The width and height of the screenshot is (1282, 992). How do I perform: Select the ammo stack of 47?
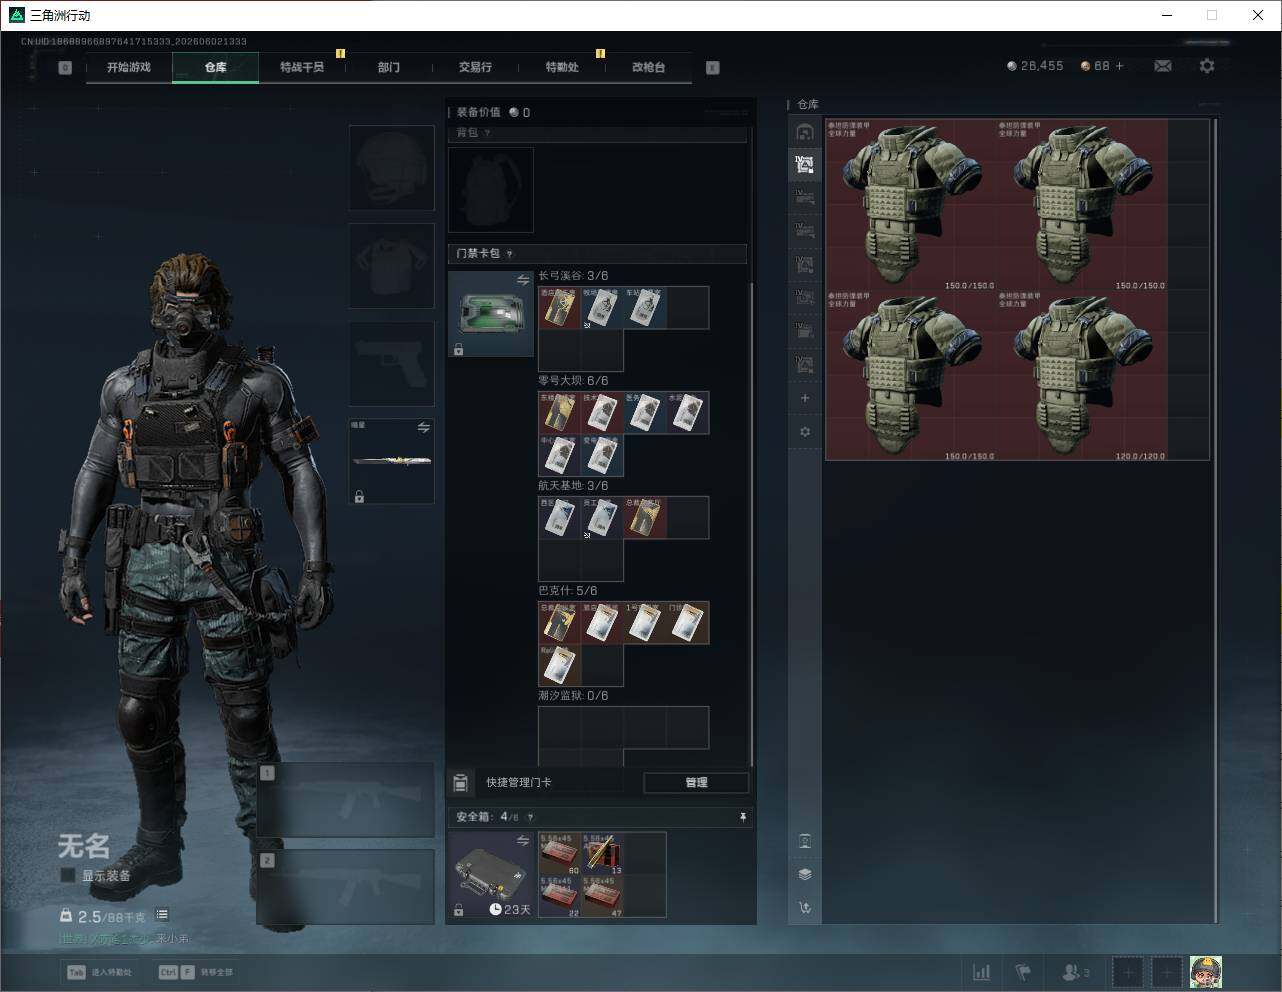[603, 896]
